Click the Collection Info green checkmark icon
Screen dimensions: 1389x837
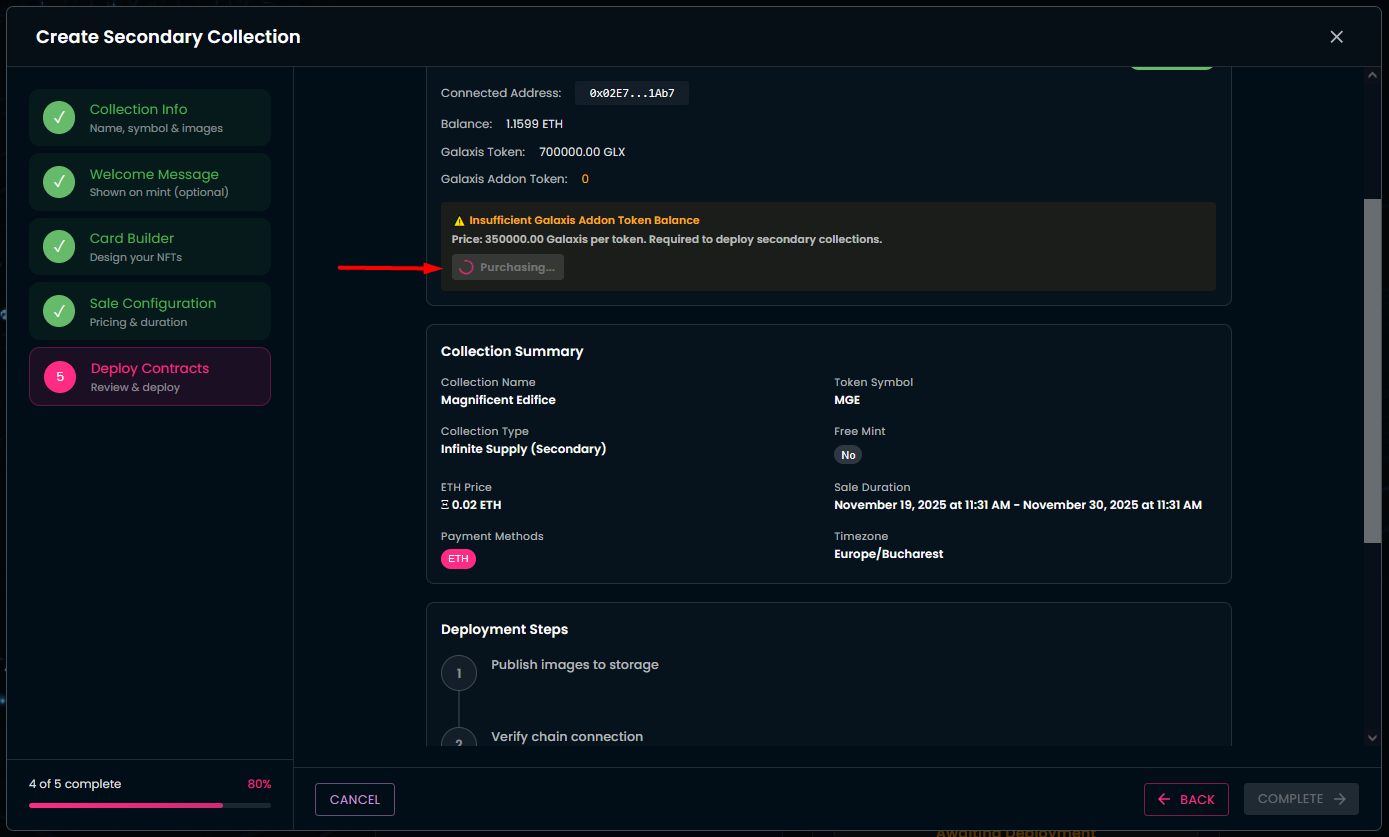click(x=59, y=118)
